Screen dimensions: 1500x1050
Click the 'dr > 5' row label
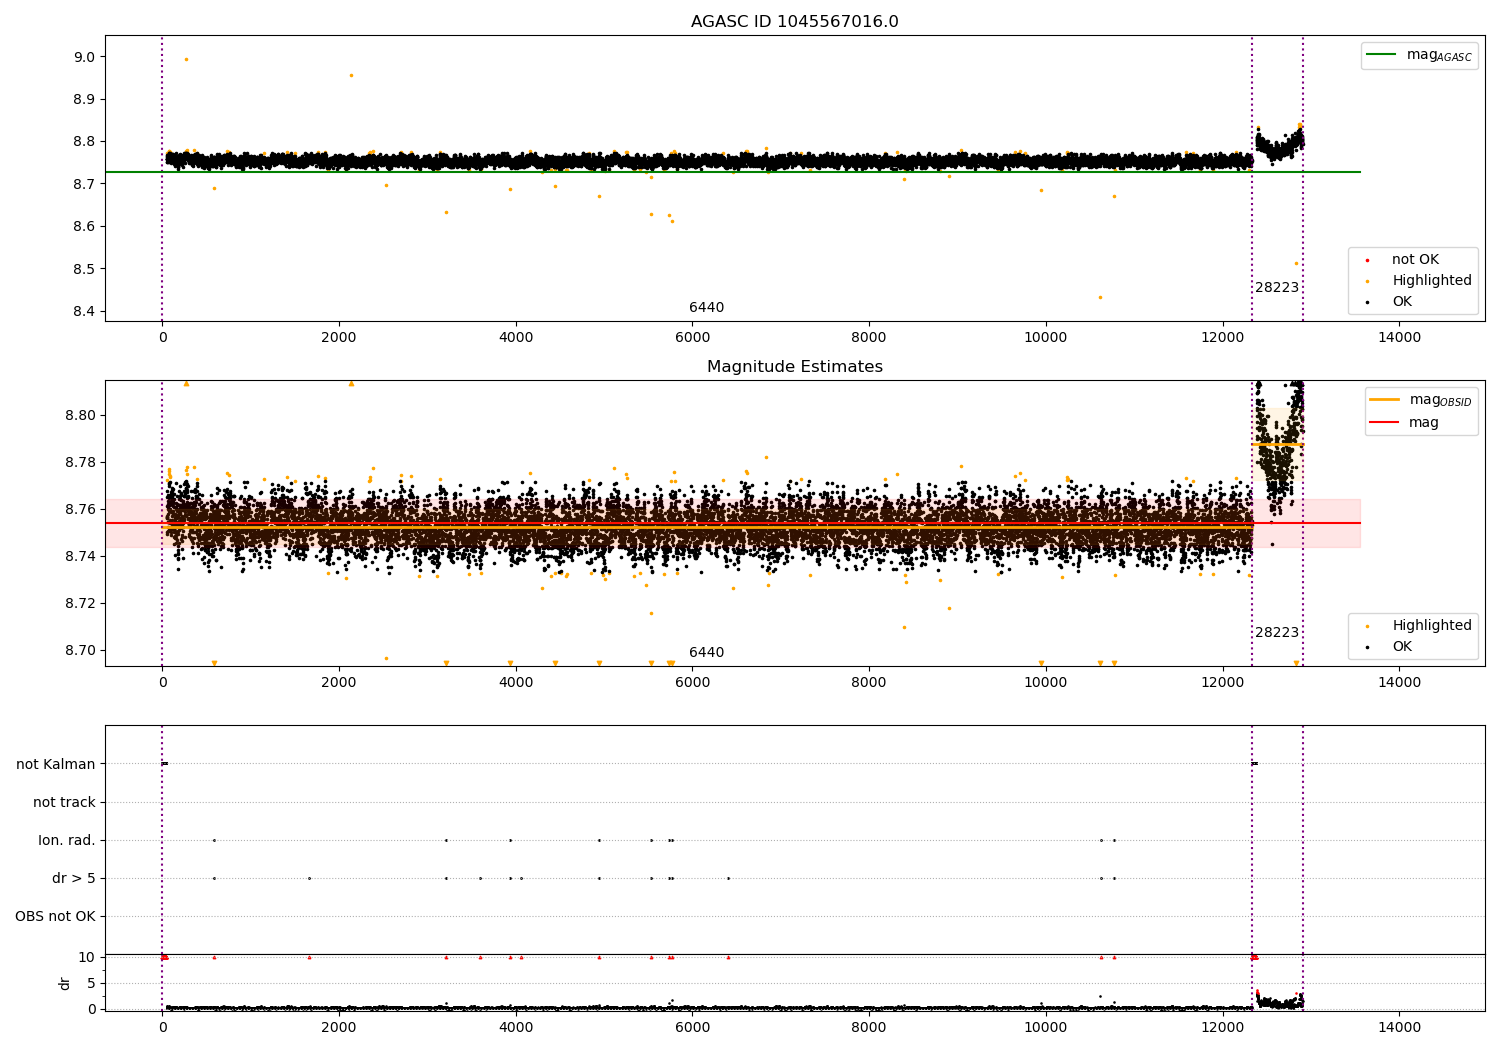[x=74, y=879]
